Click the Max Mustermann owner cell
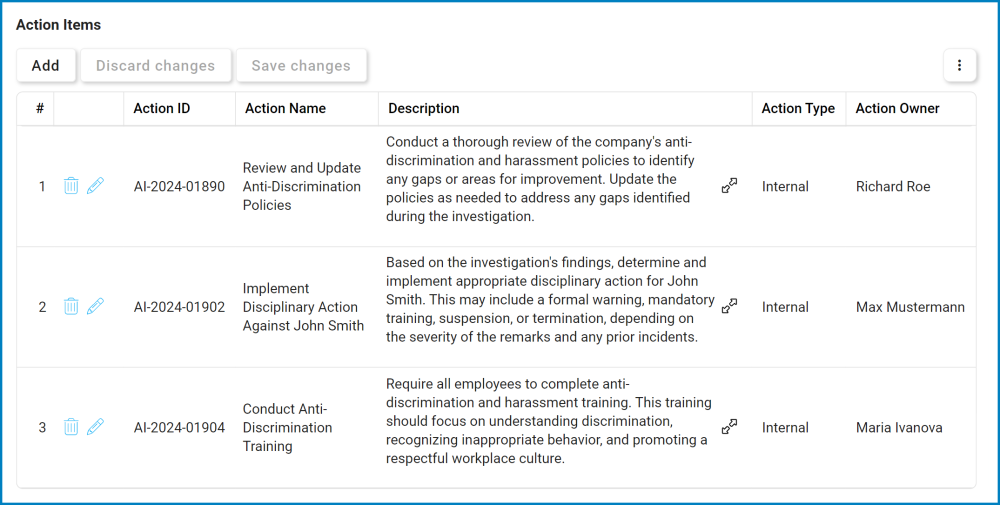This screenshot has height=505, width=1000. tap(910, 307)
